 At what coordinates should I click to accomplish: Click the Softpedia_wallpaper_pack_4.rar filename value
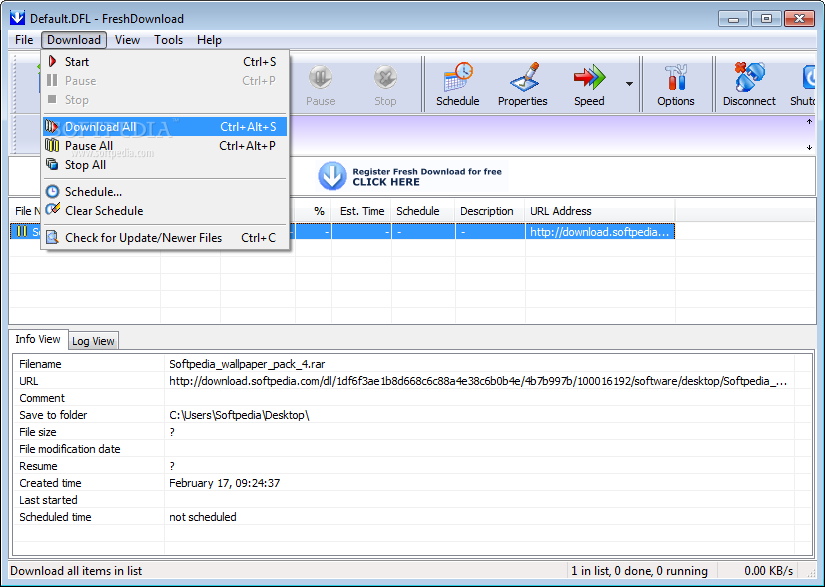coord(247,364)
